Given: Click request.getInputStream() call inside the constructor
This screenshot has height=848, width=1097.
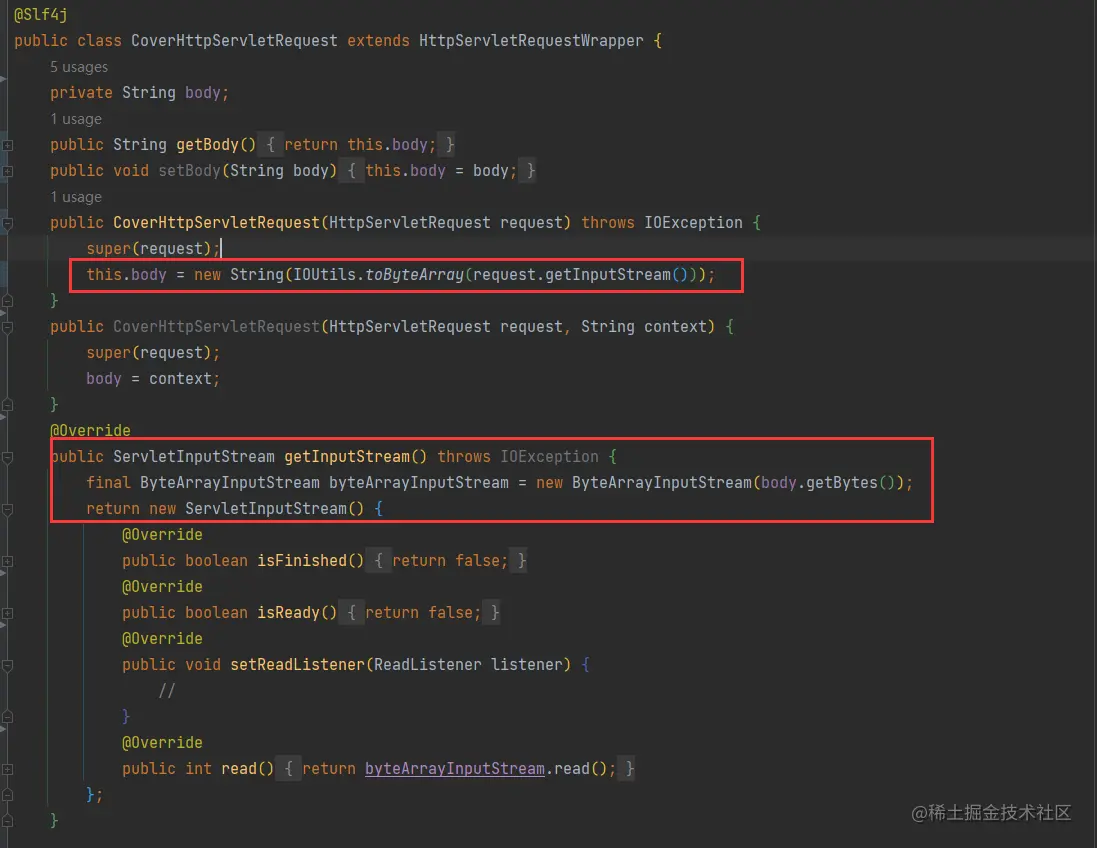Looking at the screenshot, I should pos(581,275).
